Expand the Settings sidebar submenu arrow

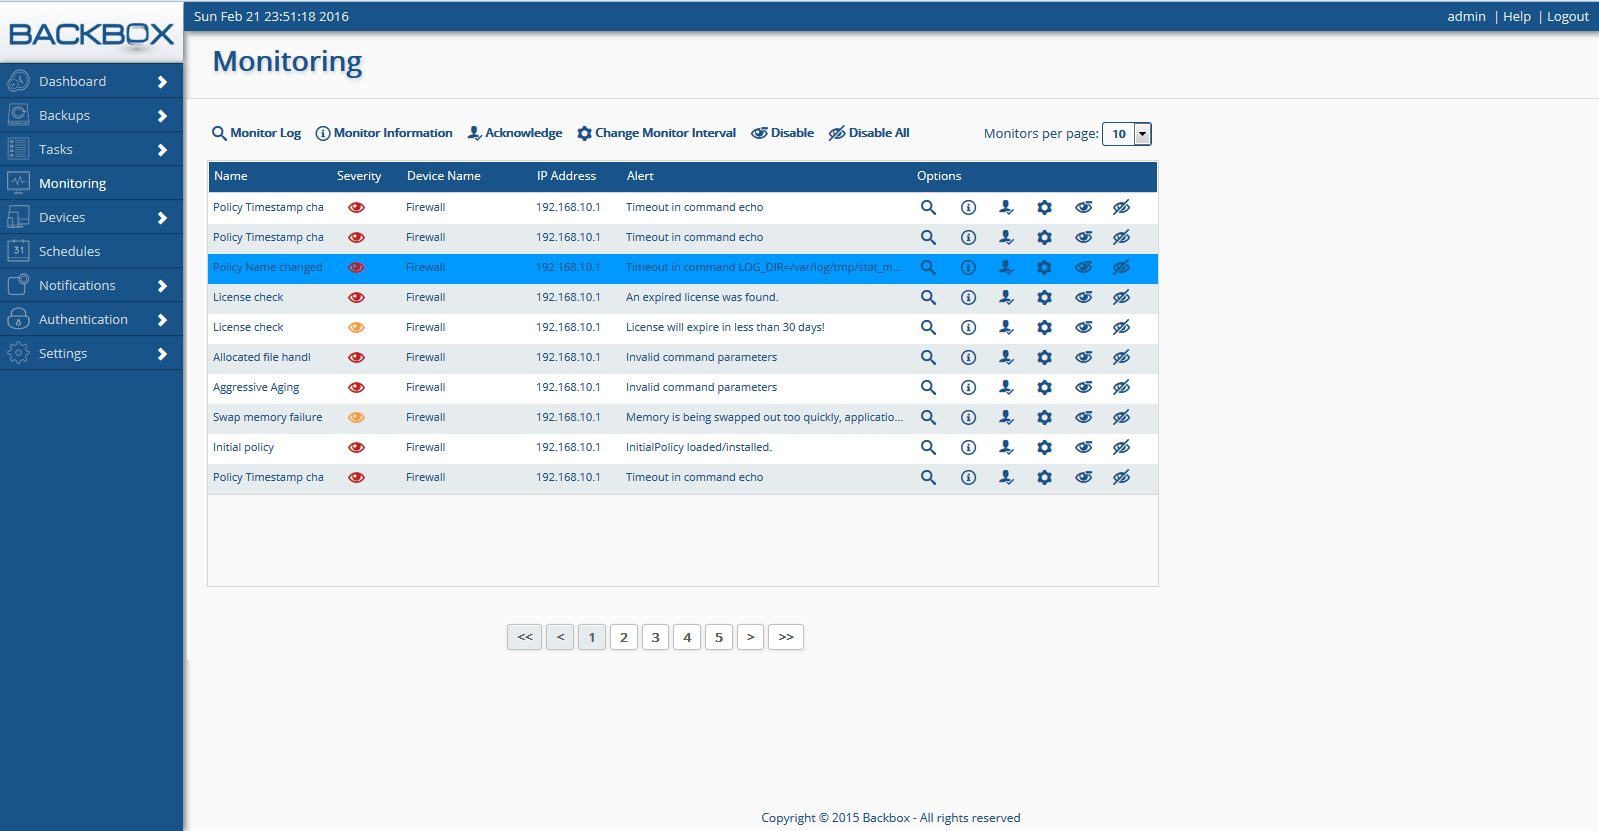[162, 354]
